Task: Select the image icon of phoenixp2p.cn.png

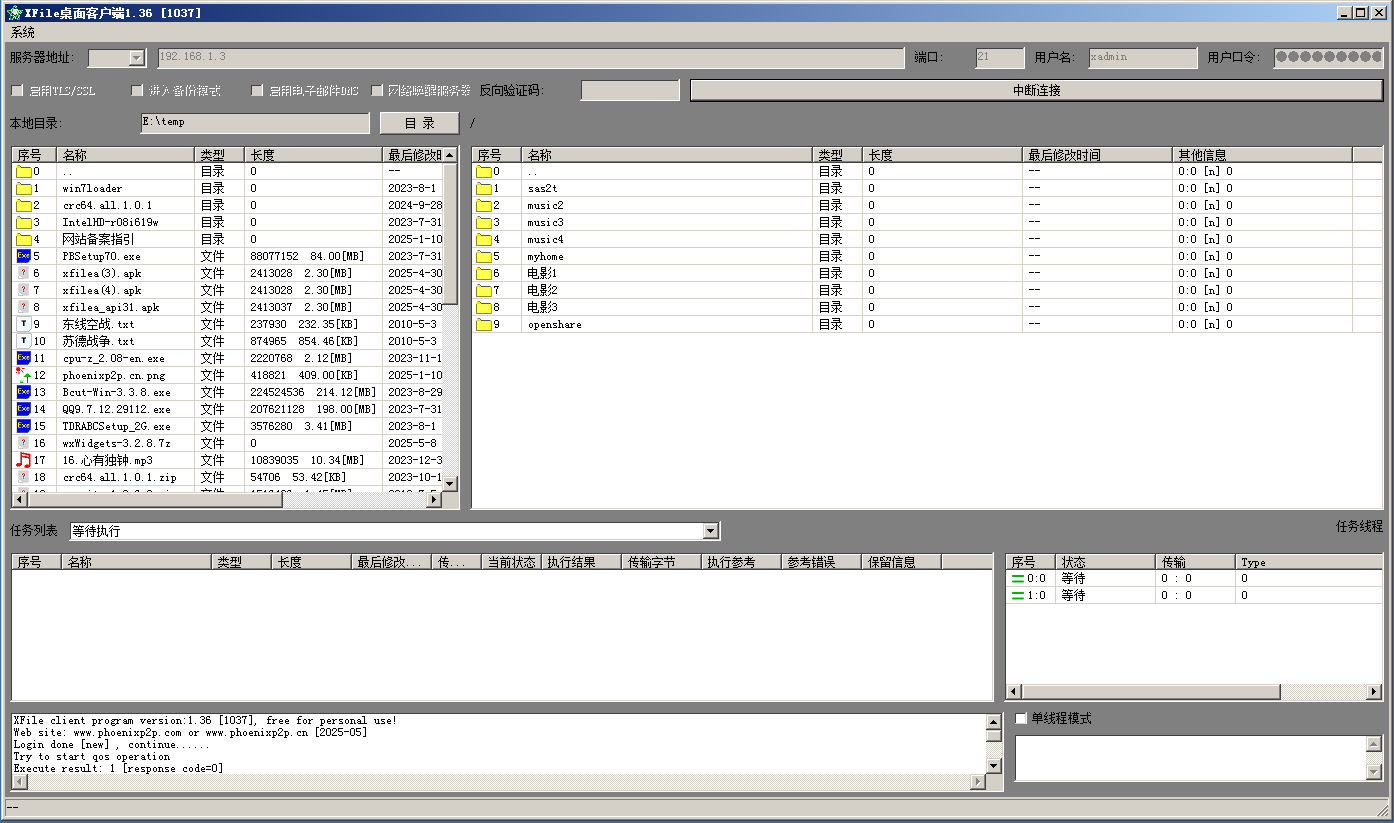Action: click(x=24, y=375)
